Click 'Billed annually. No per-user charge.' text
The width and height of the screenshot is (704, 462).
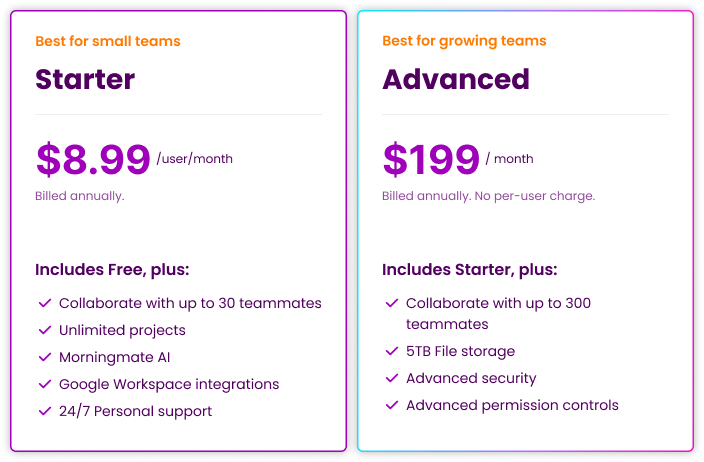coord(488,196)
